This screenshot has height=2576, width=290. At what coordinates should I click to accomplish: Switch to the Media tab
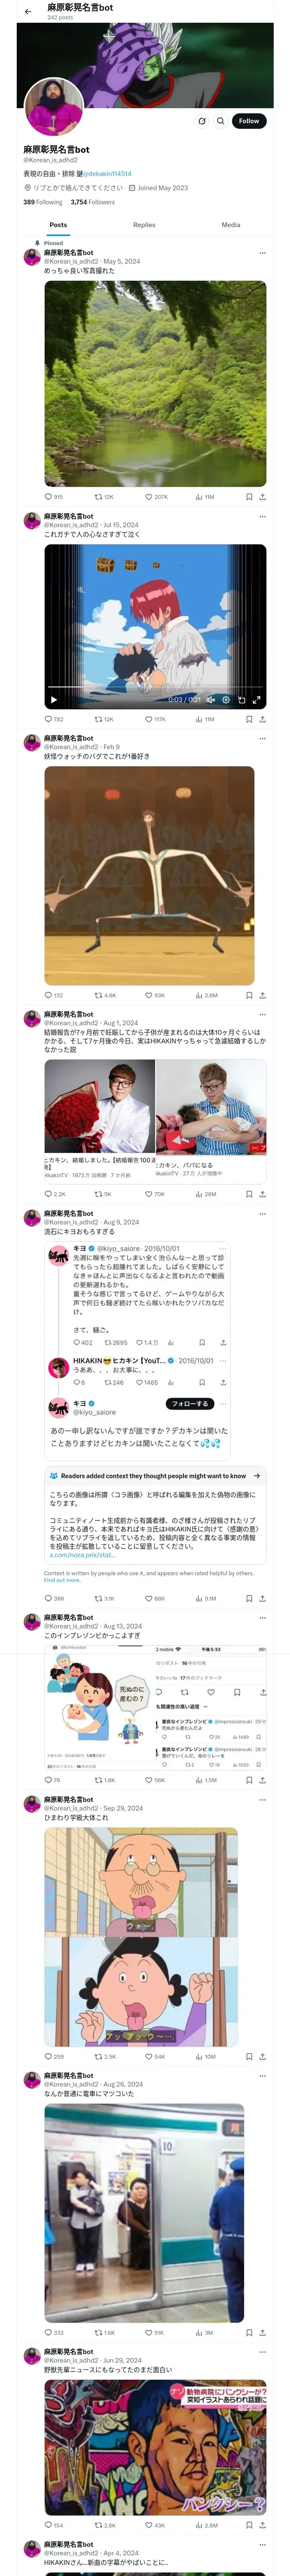231,225
